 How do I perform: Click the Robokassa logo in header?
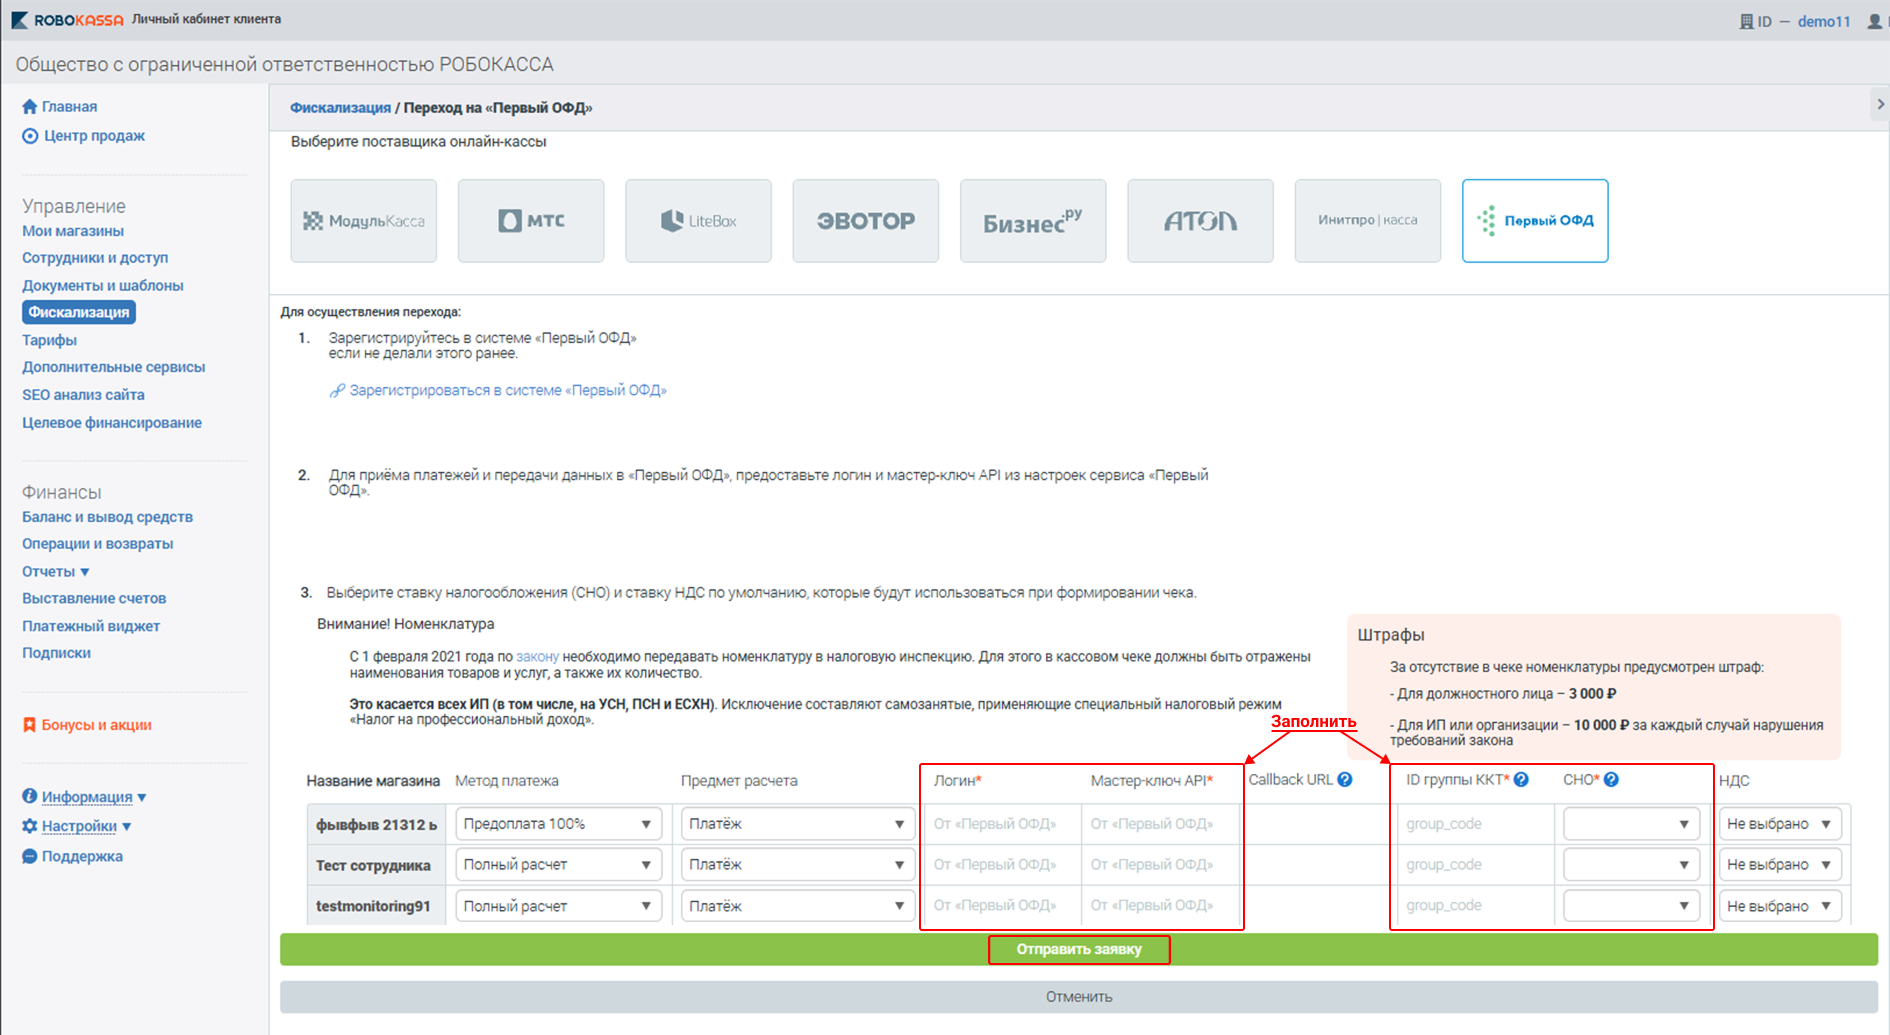pyautogui.click(x=67, y=20)
